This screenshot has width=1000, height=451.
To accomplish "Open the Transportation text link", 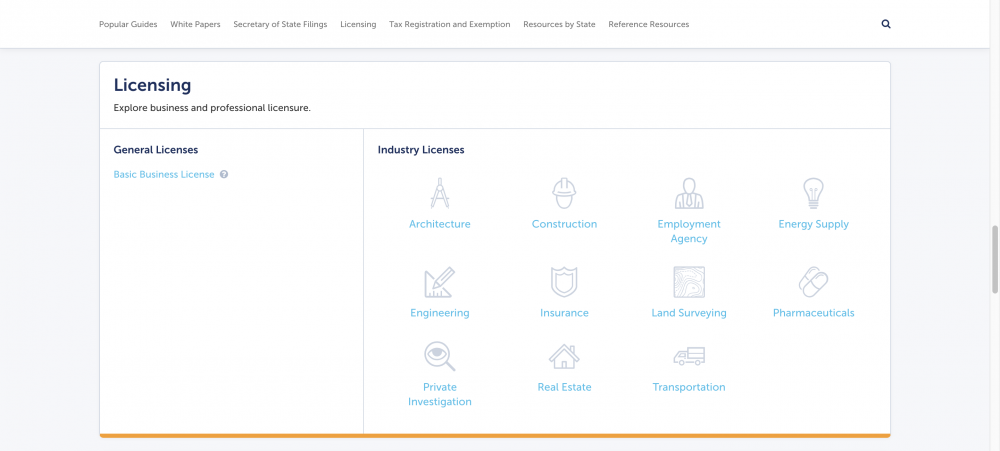I will click(689, 387).
